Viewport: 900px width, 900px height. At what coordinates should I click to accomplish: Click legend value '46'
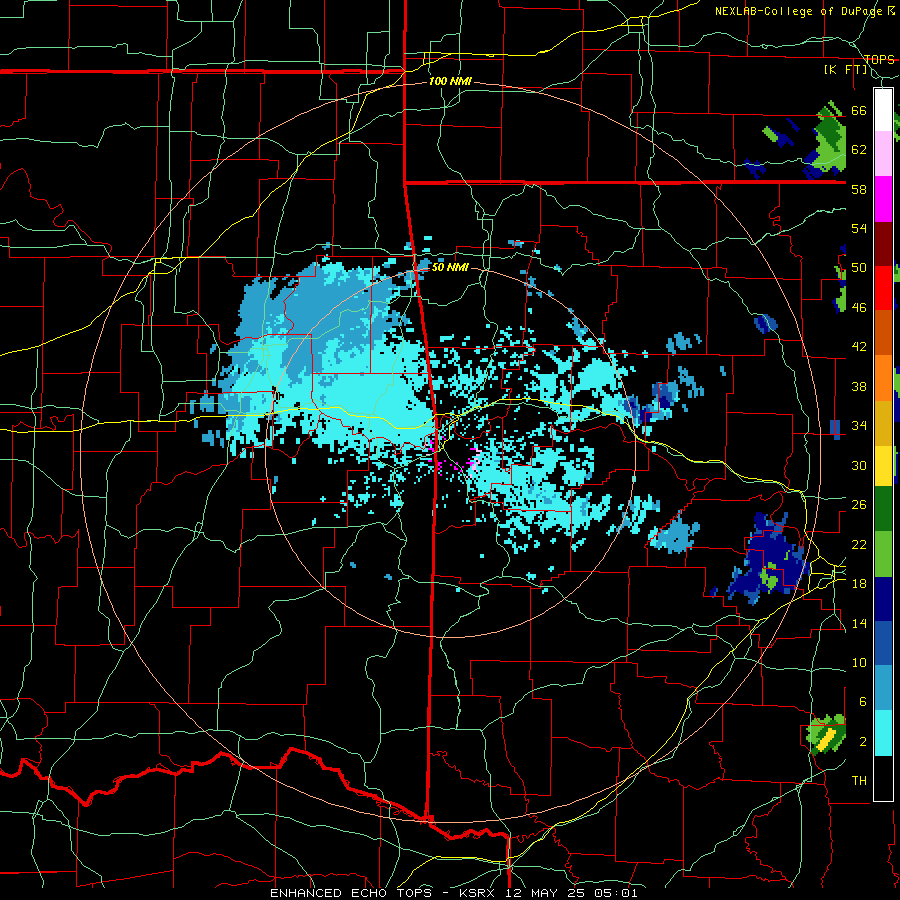pyautogui.click(x=859, y=308)
